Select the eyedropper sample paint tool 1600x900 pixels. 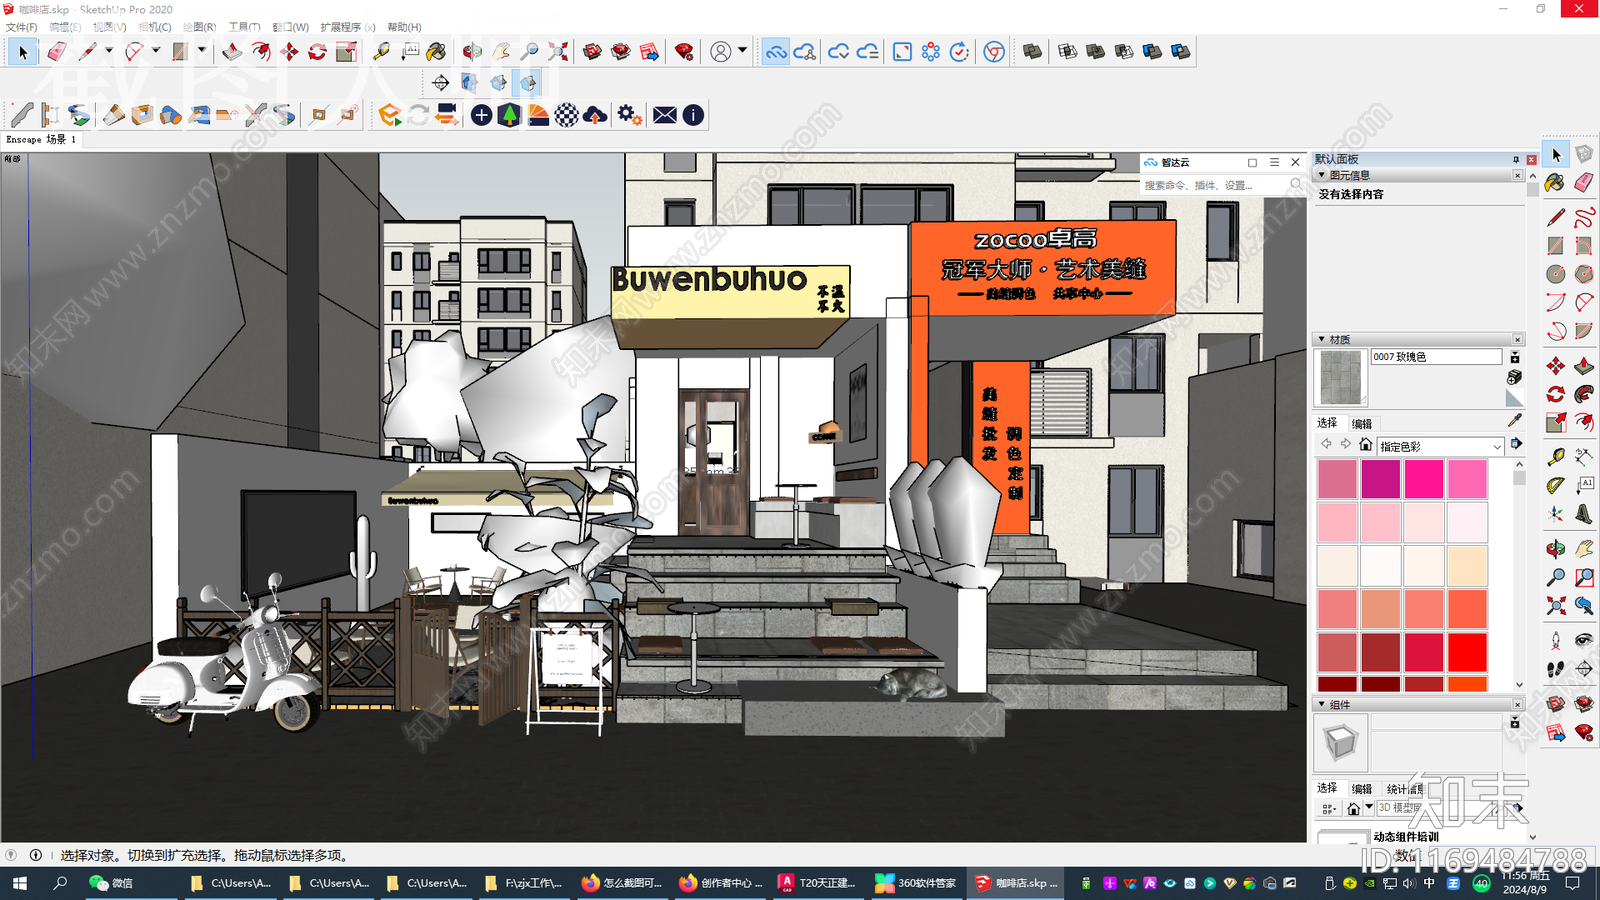pyautogui.click(x=1515, y=421)
